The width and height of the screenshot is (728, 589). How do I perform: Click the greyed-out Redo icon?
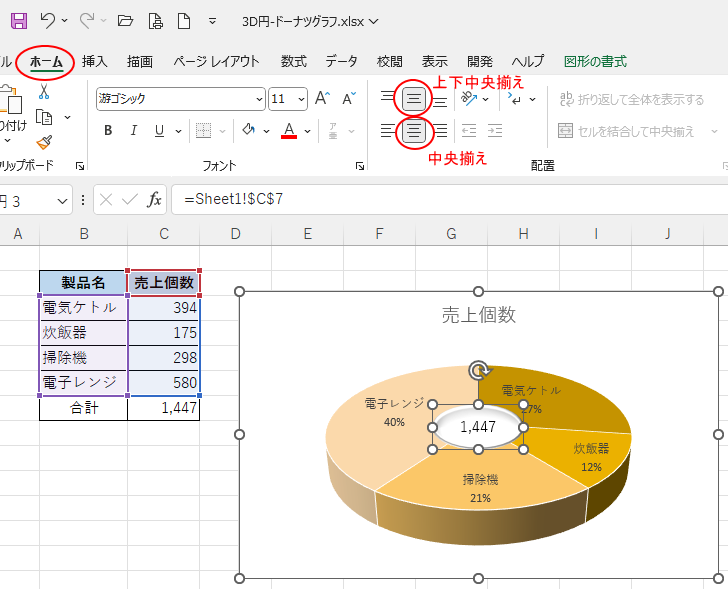click(x=87, y=21)
